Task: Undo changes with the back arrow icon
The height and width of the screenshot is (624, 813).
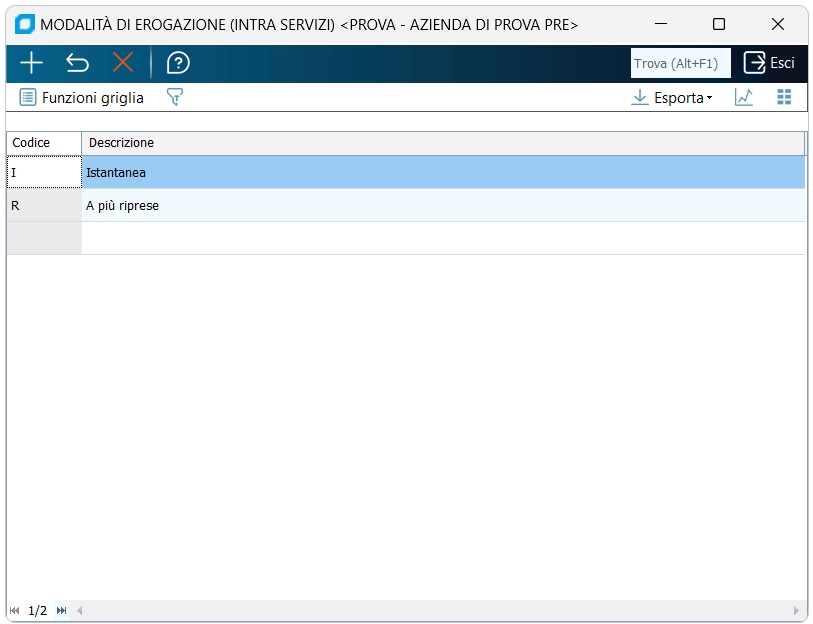Action: [x=77, y=63]
